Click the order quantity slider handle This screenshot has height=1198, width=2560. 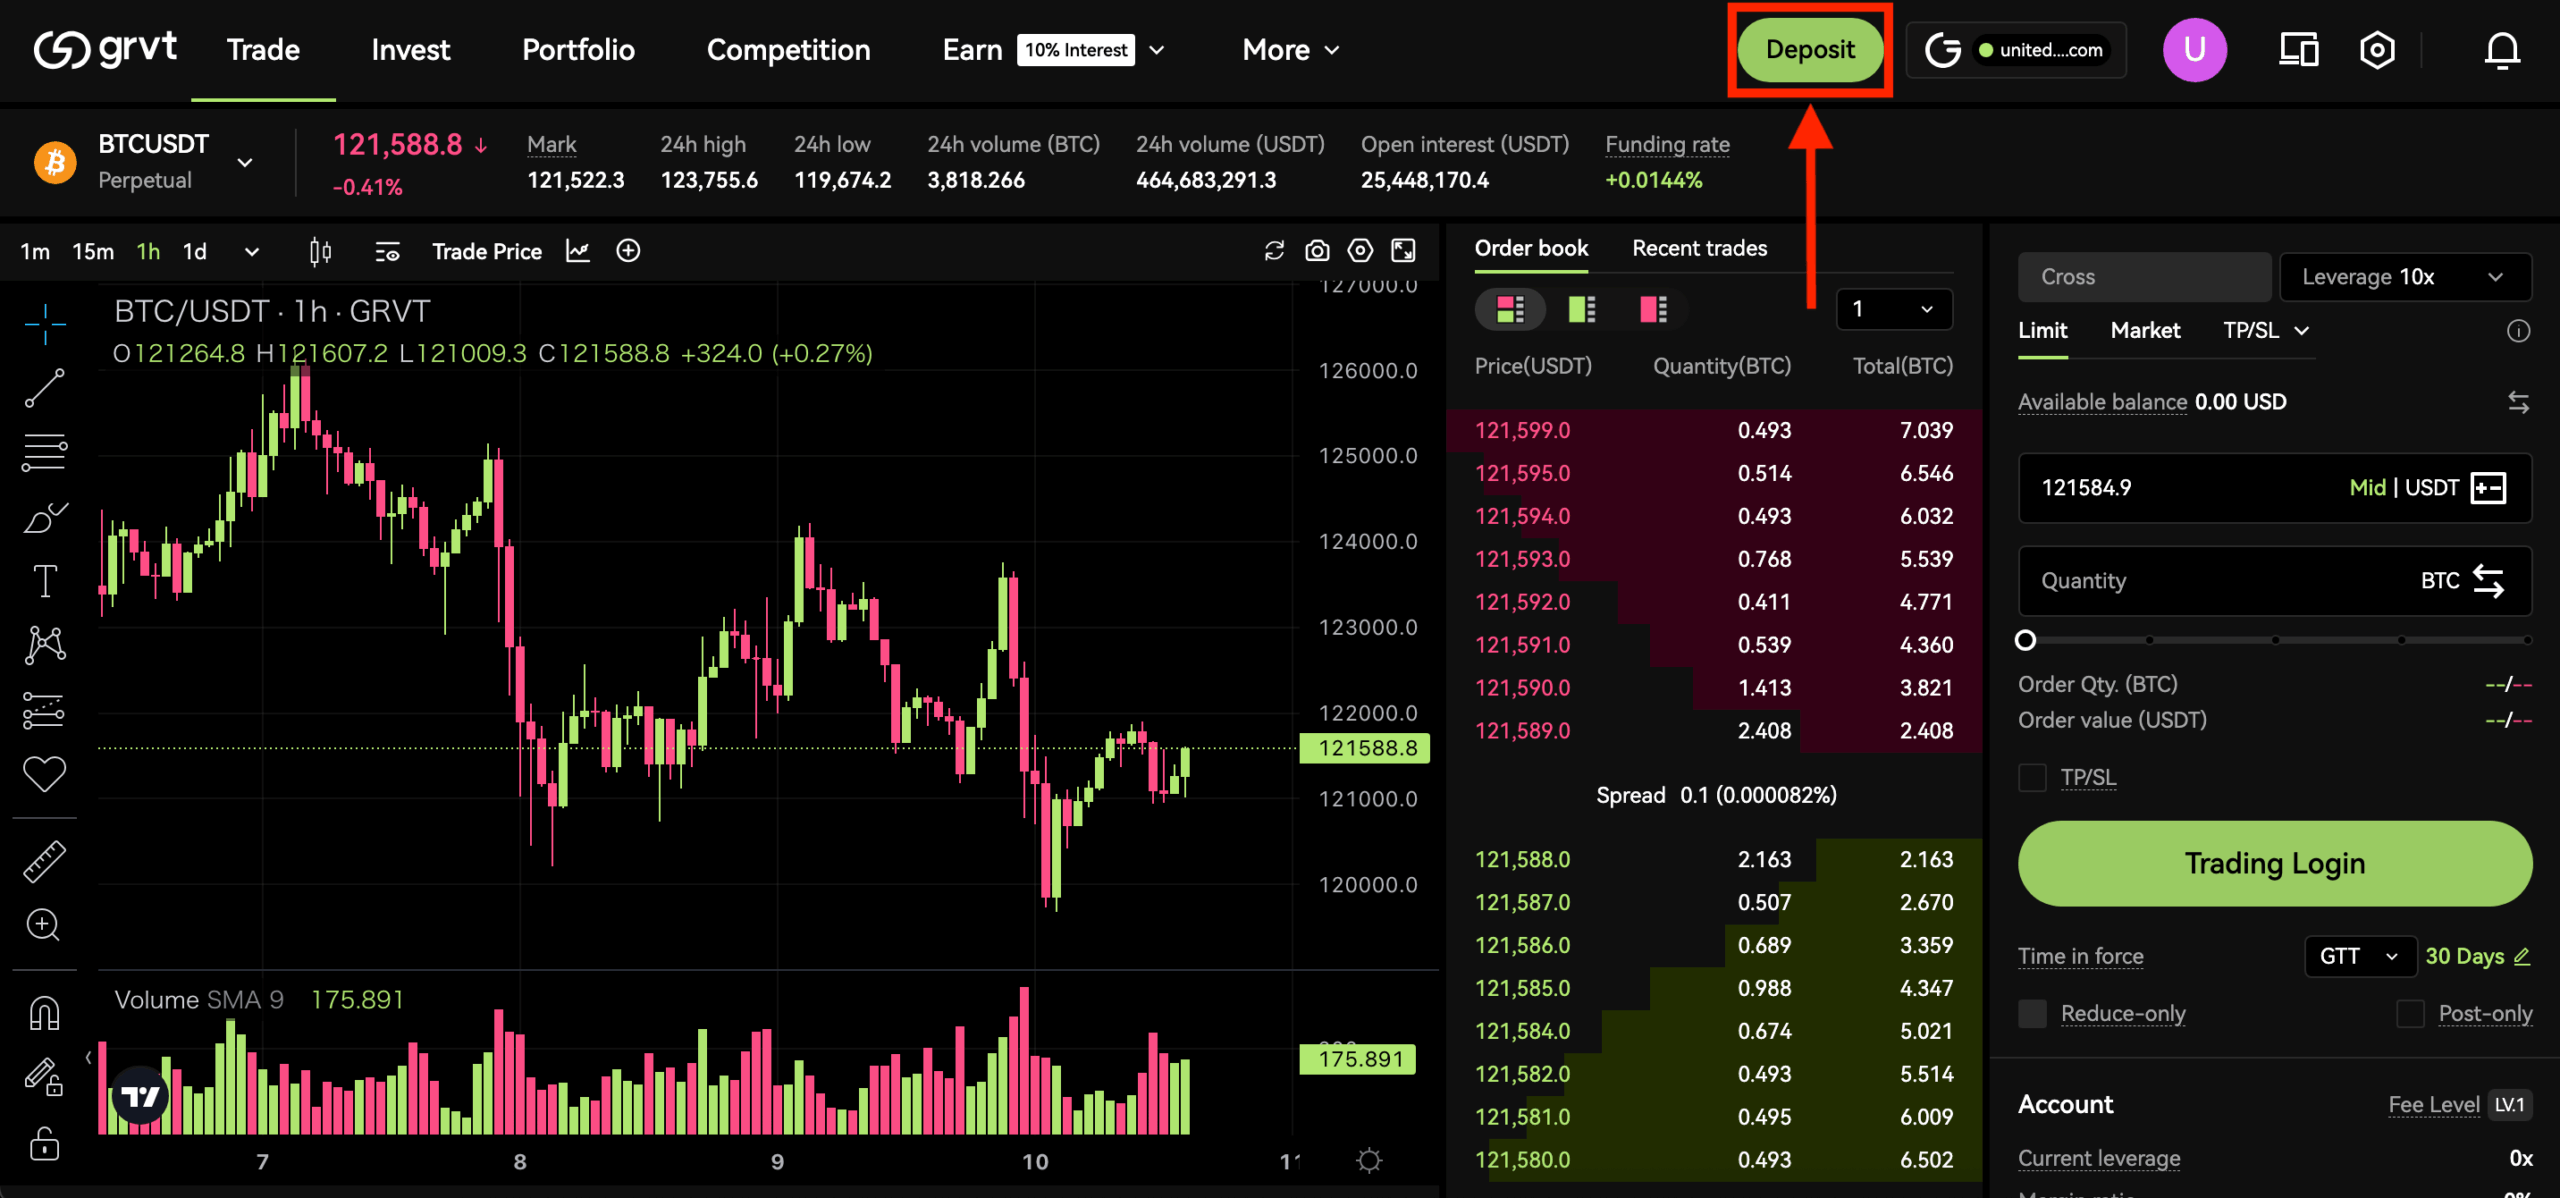click(2025, 640)
